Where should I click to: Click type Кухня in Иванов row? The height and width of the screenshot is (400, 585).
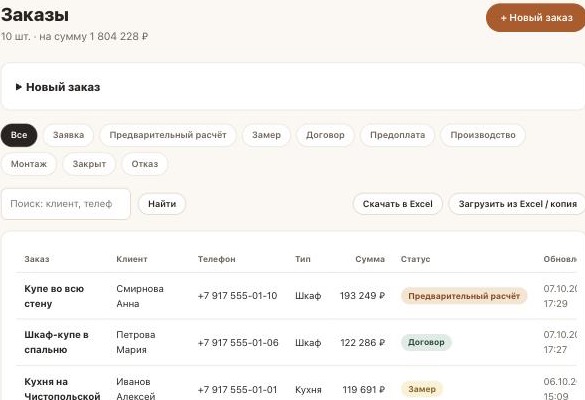pyautogui.click(x=308, y=390)
